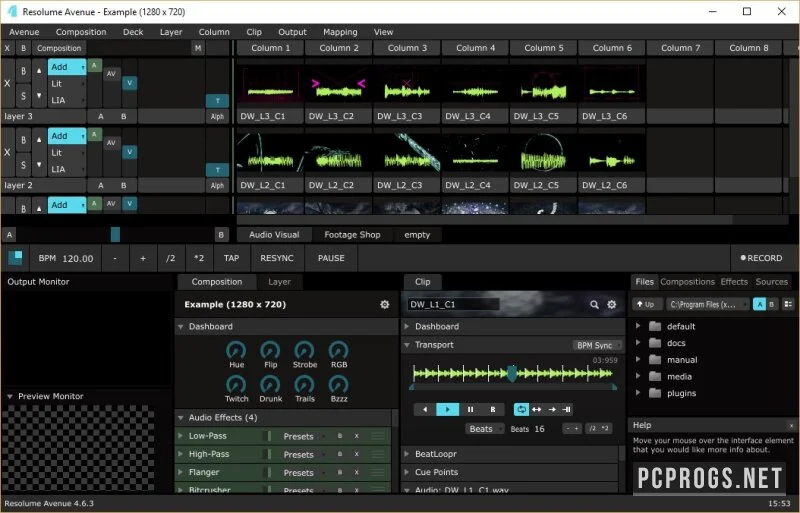Viewport: 800px width, 513px height.
Task: Click the PAUSE tempo button
Action: click(331, 258)
